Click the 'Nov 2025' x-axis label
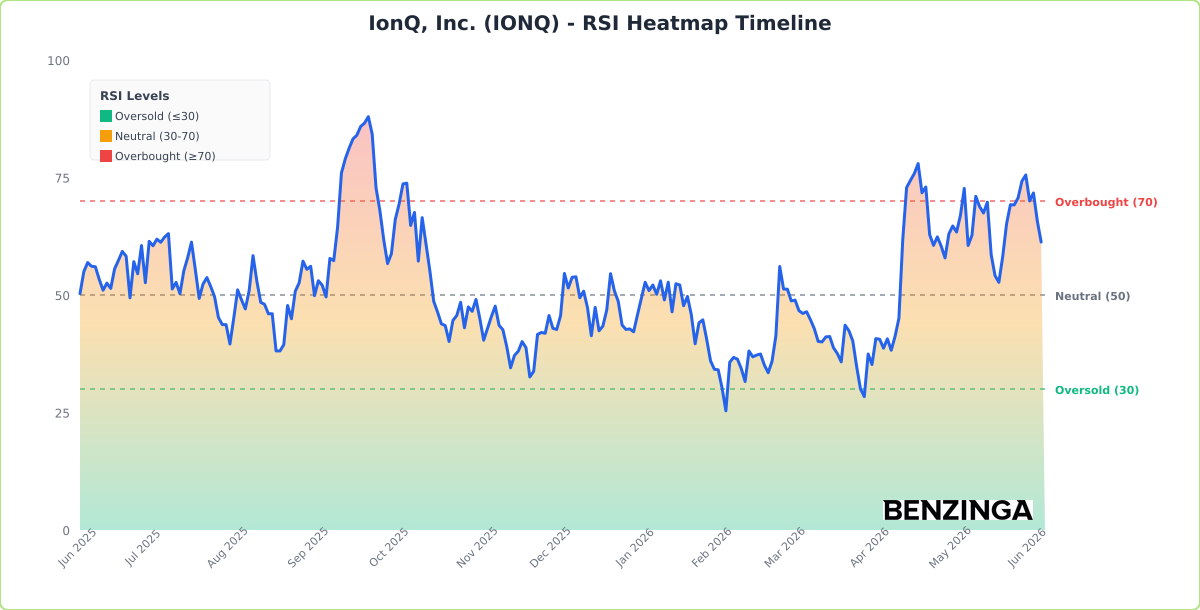This screenshot has width=1200, height=610. tap(476, 548)
